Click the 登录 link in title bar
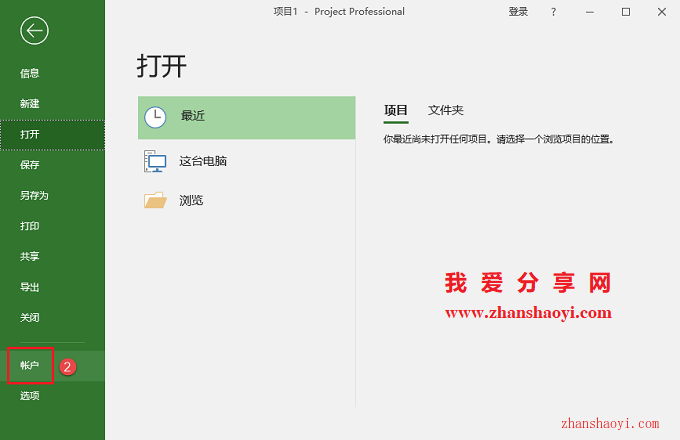 pyautogui.click(x=518, y=12)
